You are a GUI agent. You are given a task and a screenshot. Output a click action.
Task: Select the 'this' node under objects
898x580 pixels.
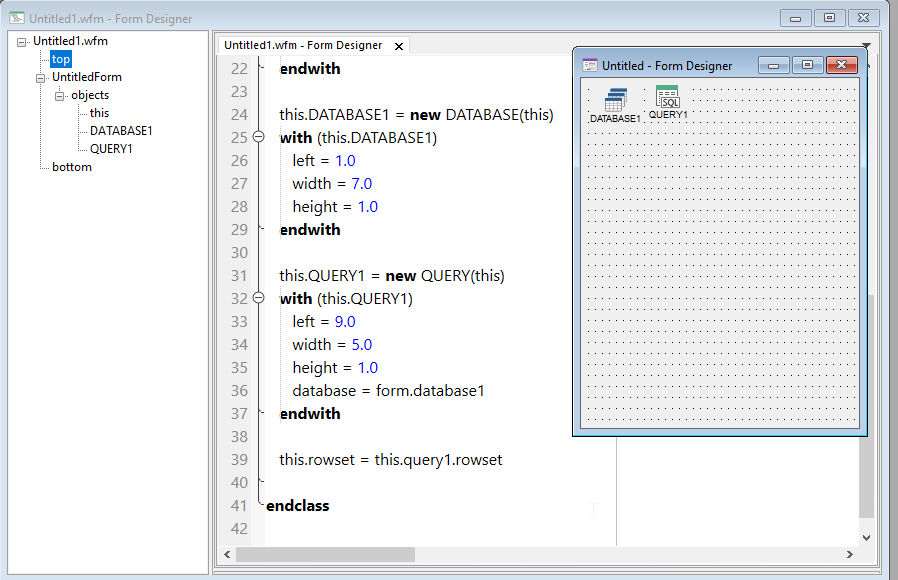coord(99,113)
